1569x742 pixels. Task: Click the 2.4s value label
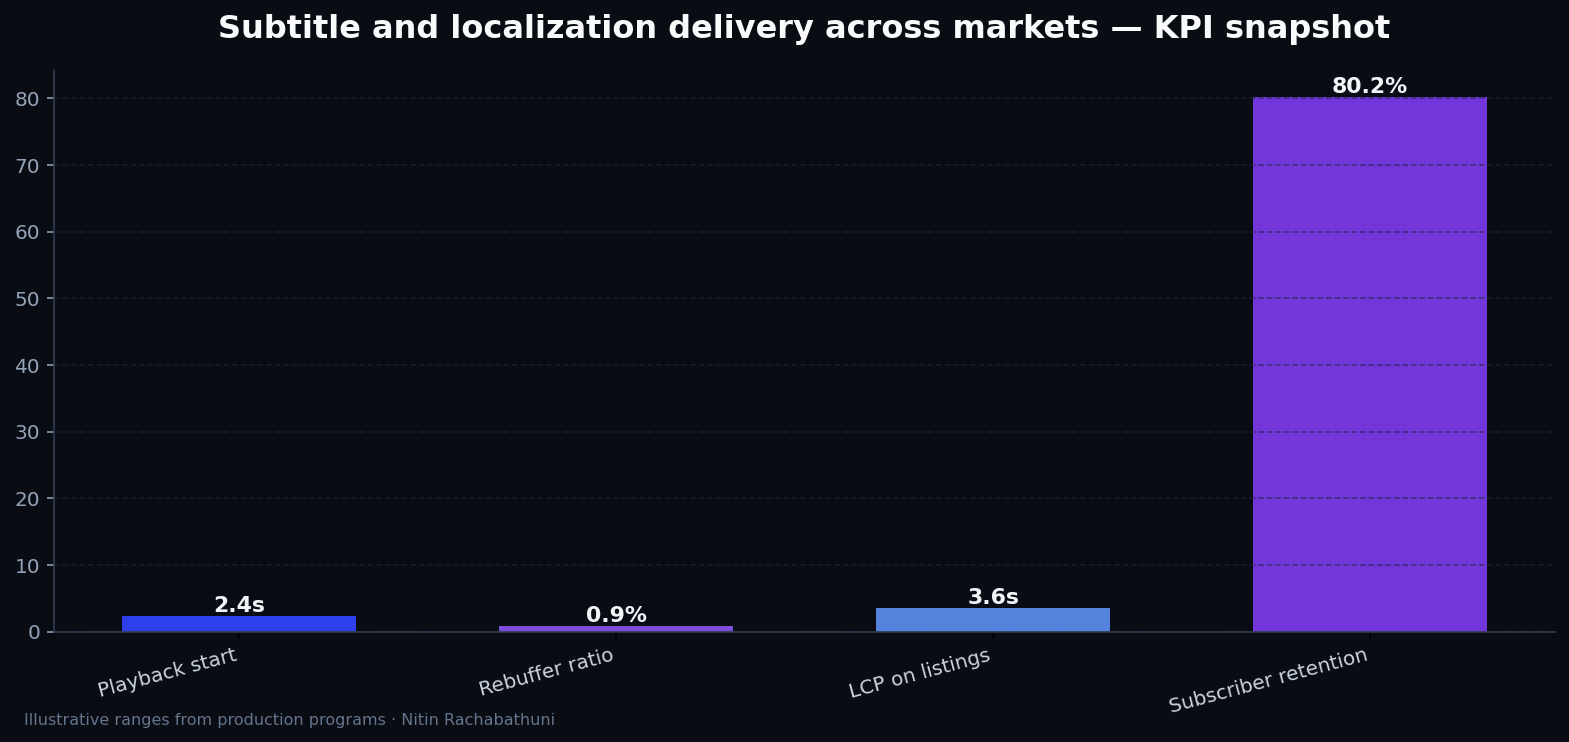(x=239, y=605)
